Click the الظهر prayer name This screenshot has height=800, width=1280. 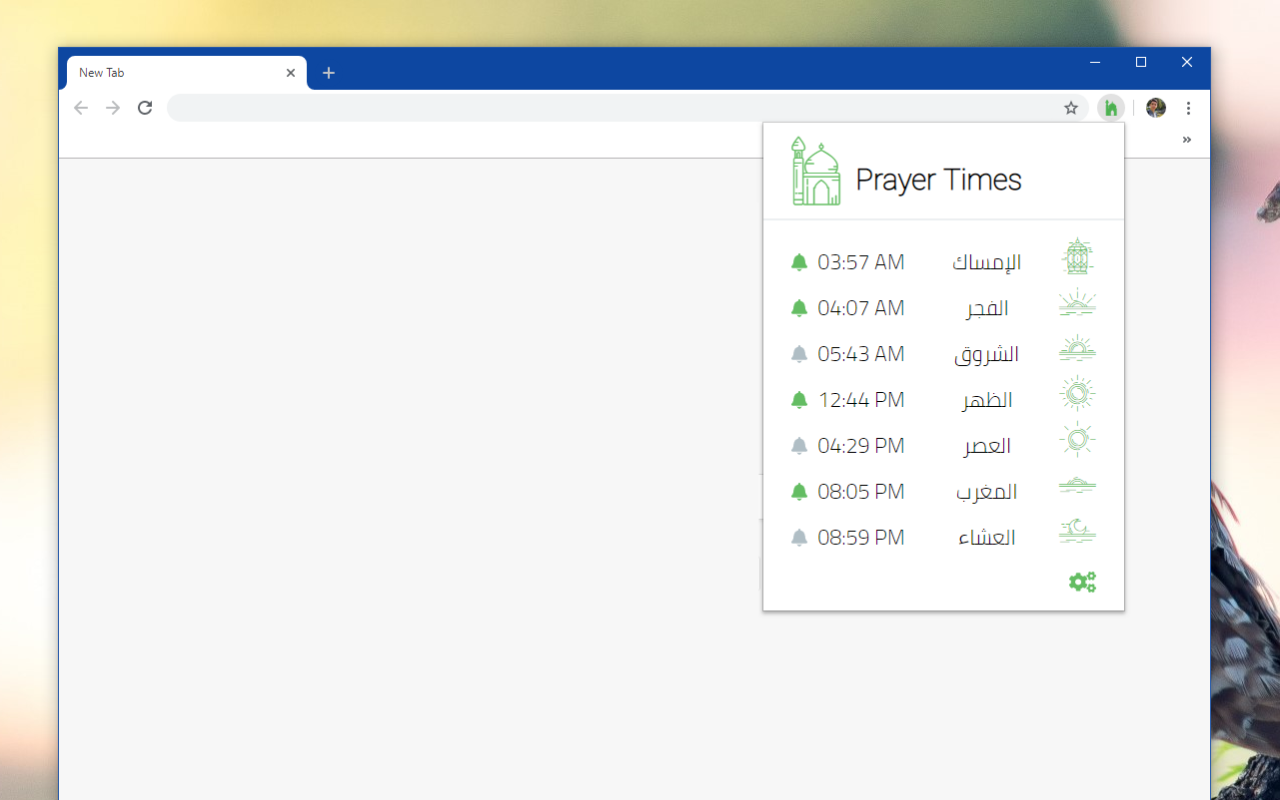tap(987, 400)
